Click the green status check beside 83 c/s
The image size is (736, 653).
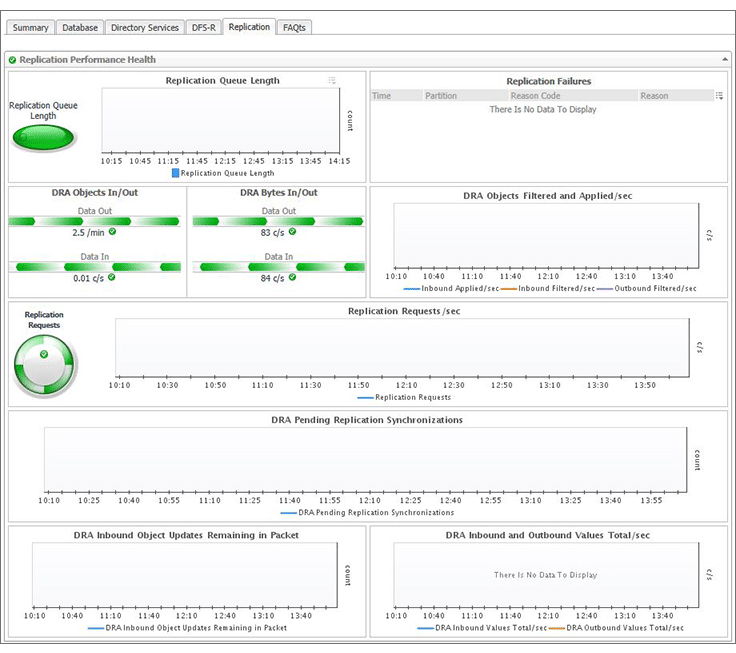pos(292,231)
